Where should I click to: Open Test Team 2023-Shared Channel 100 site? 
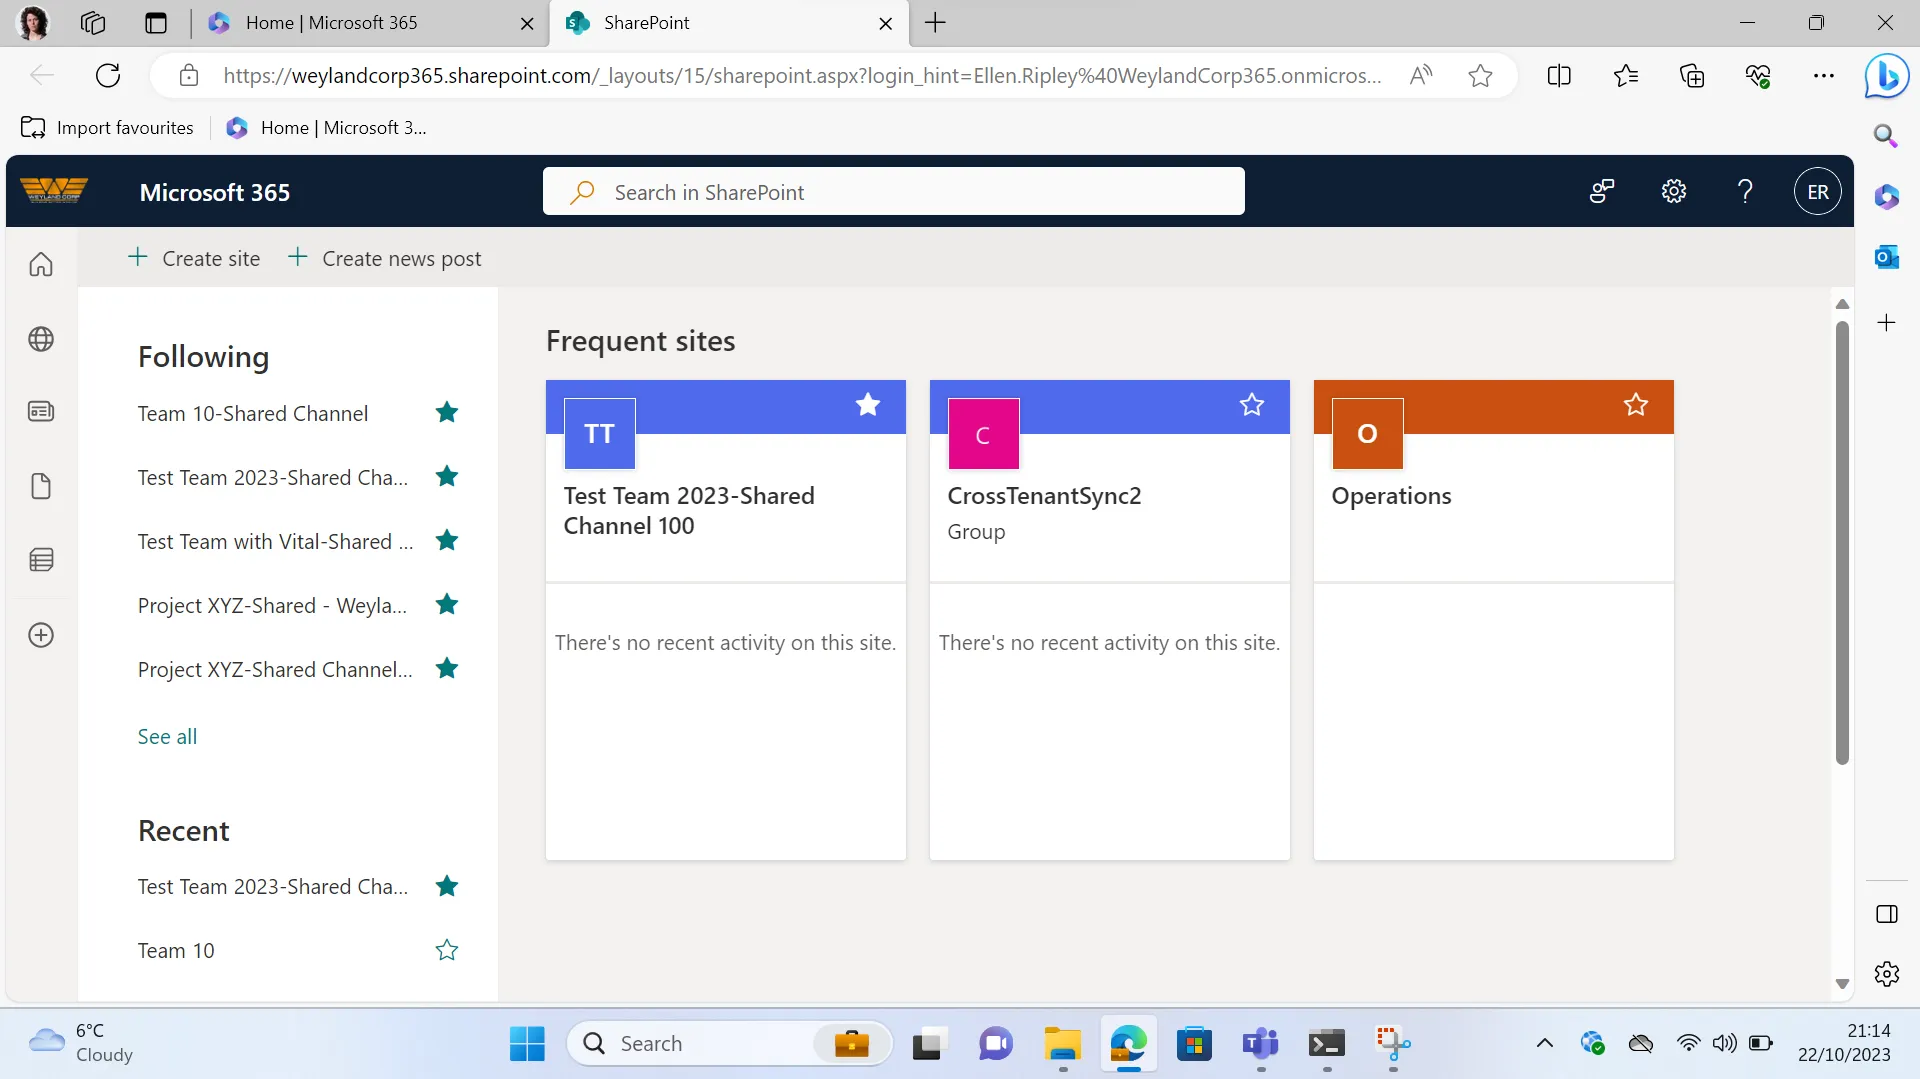689,511
